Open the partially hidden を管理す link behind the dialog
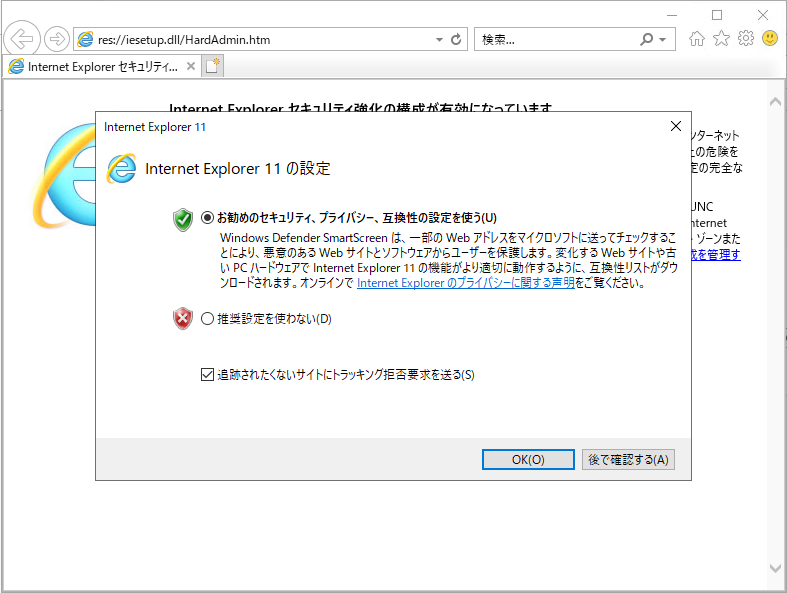This screenshot has height=593, width=787. [x=716, y=255]
